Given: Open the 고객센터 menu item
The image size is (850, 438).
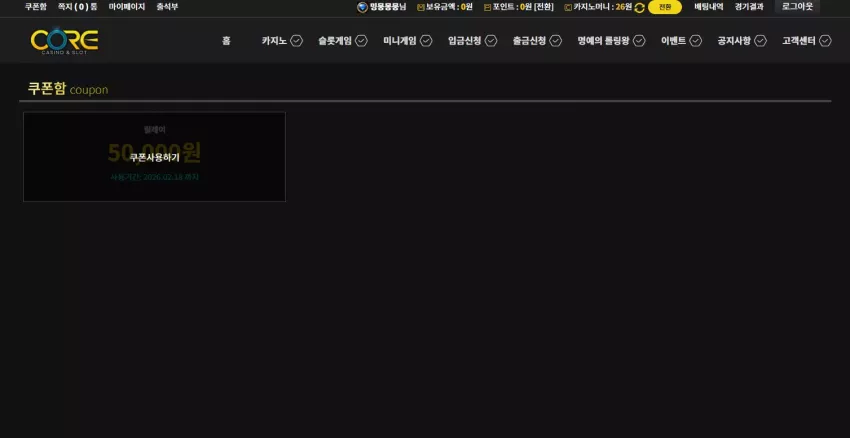Looking at the screenshot, I should click(799, 41).
